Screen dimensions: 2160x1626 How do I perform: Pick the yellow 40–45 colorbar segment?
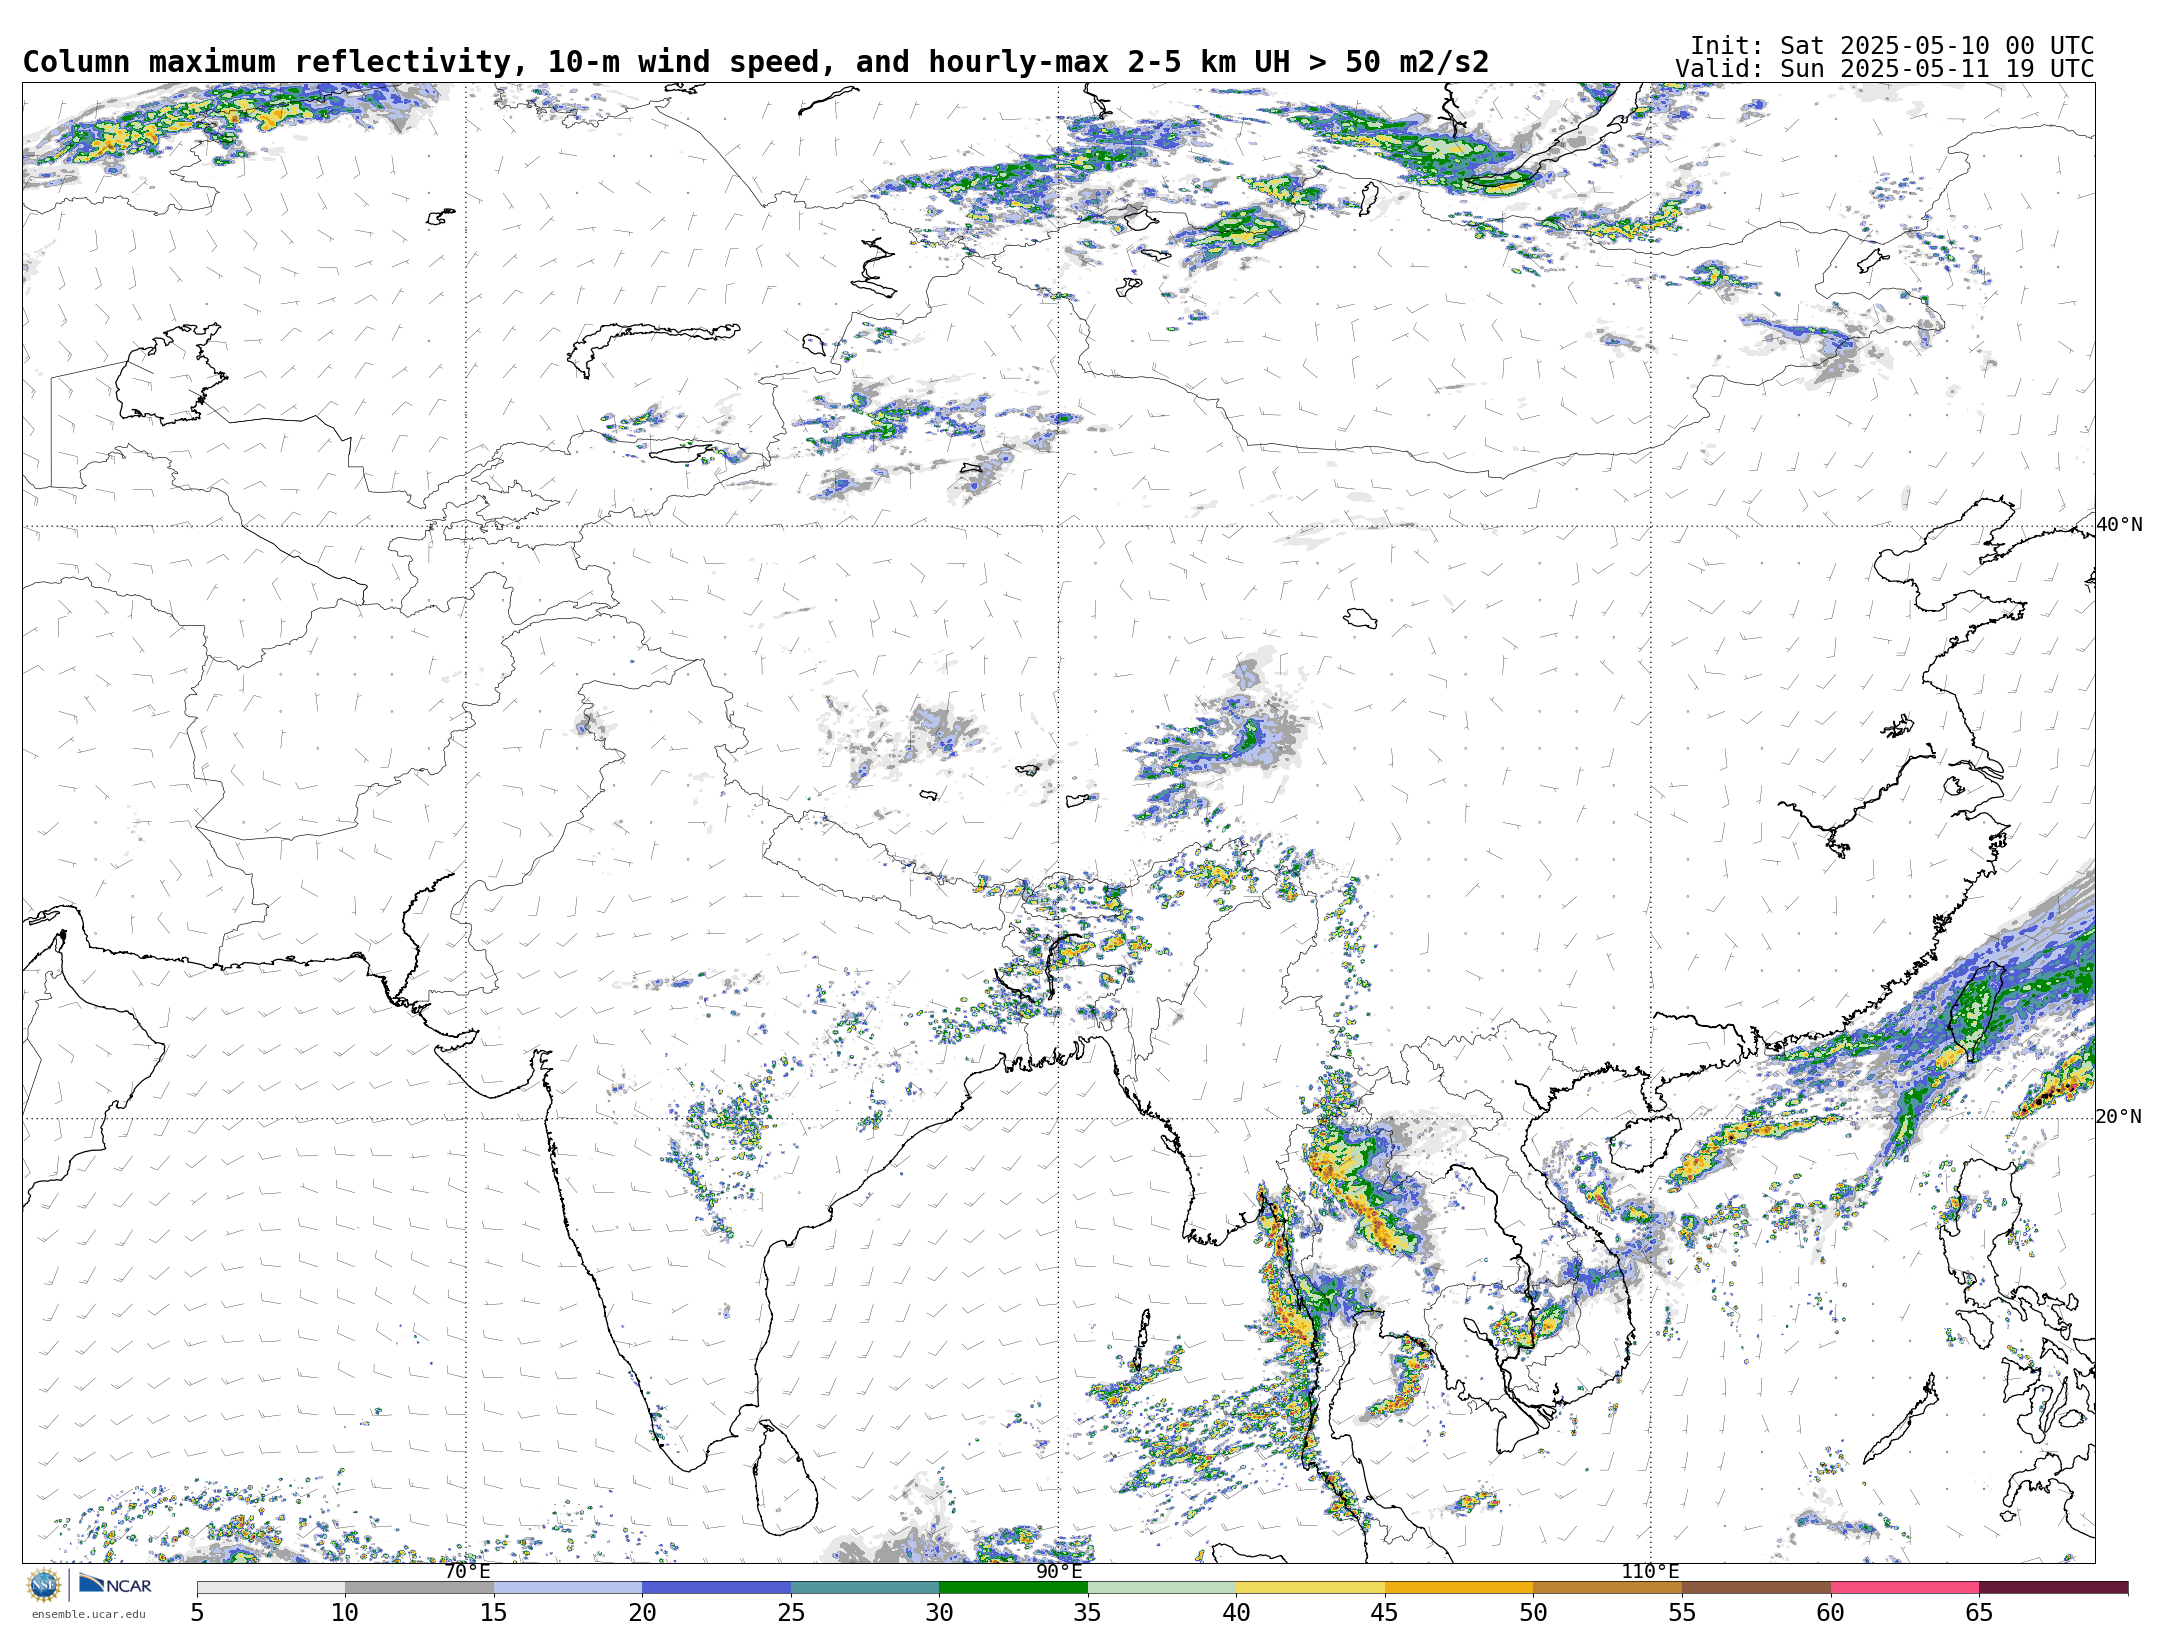click(1310, 1588)
